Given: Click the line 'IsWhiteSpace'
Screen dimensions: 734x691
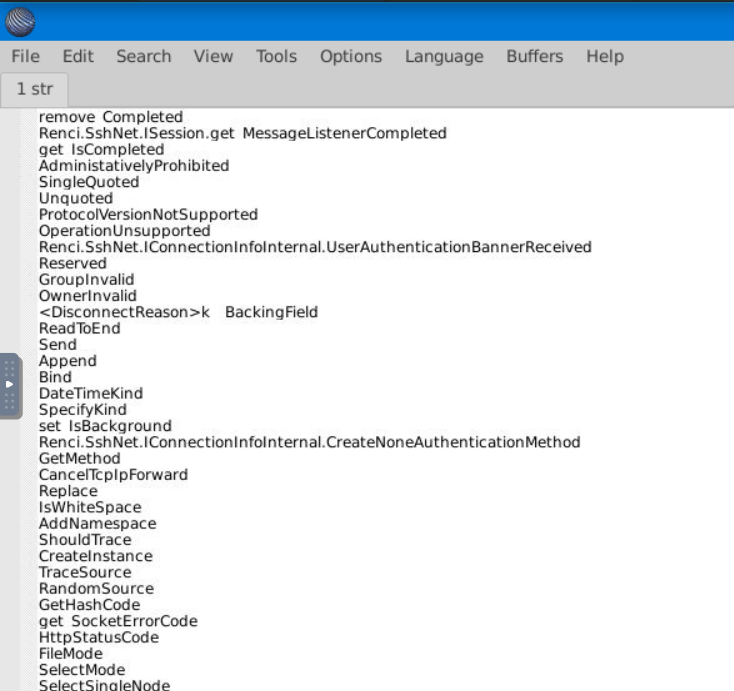Looking at the screenshot, I should (x=90, y=507).
